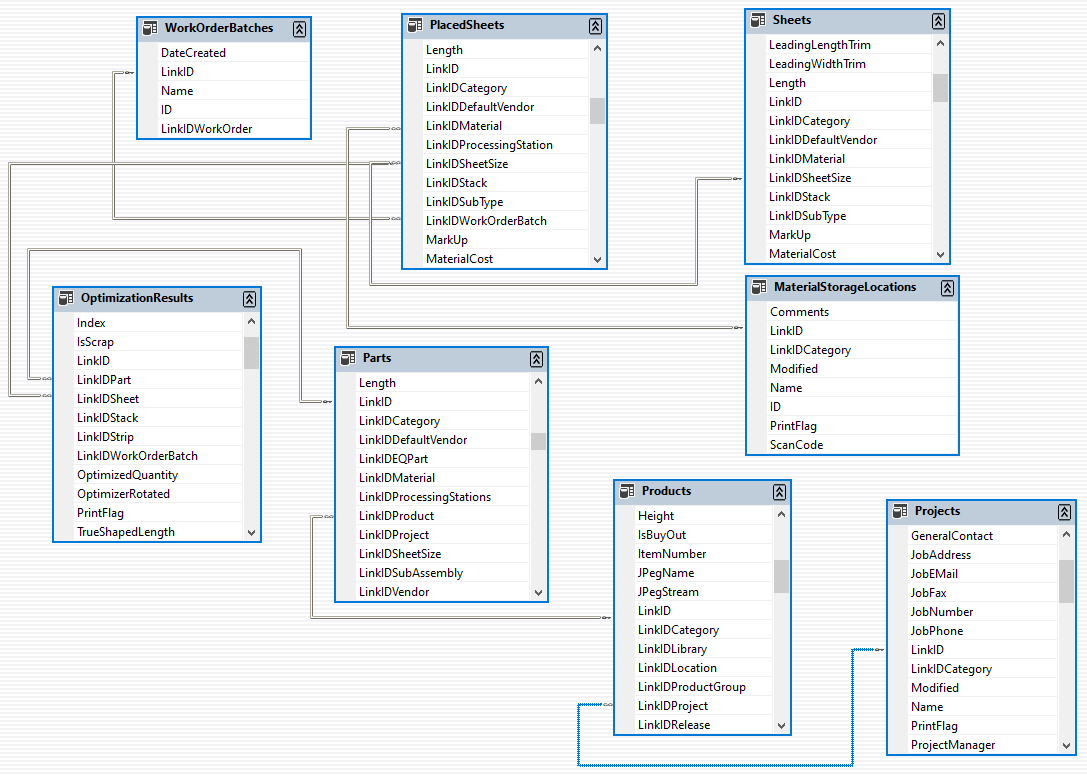Click the table icon on MaterialStorageLocations header

click(760, 287)
